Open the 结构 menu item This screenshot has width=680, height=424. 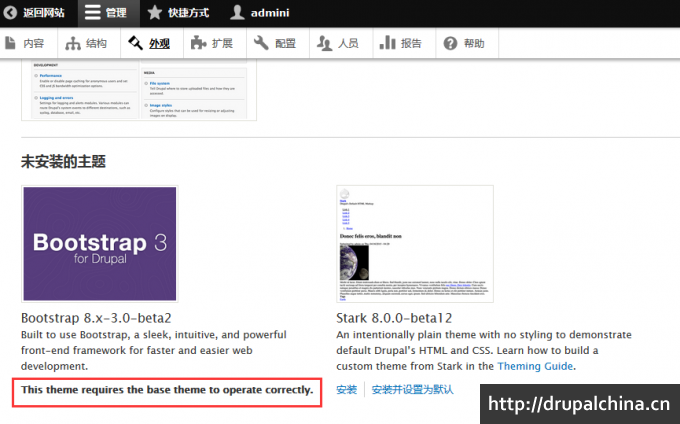coord(96,43)
